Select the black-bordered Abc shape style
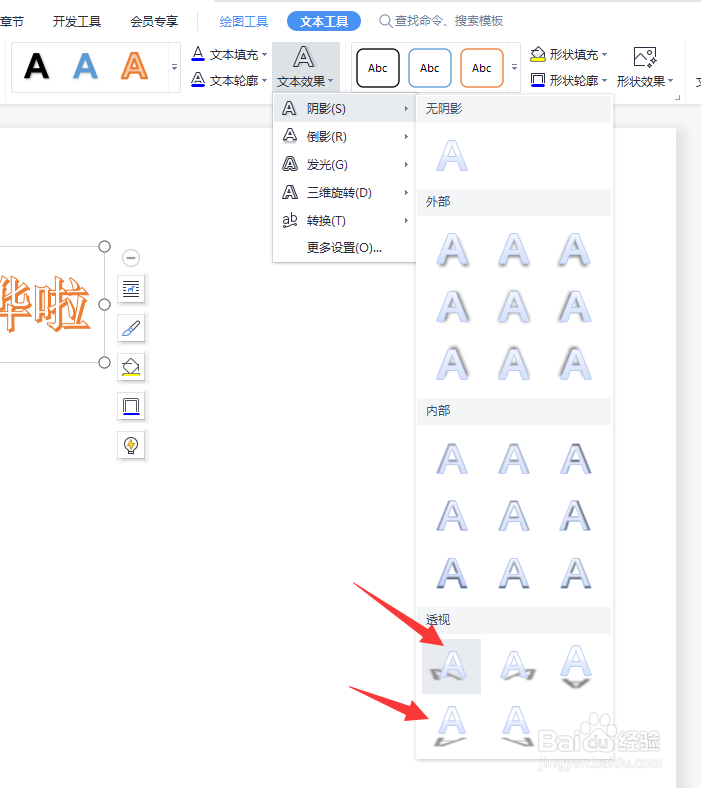This screenshot has height=788, width=701. (378, 68)
